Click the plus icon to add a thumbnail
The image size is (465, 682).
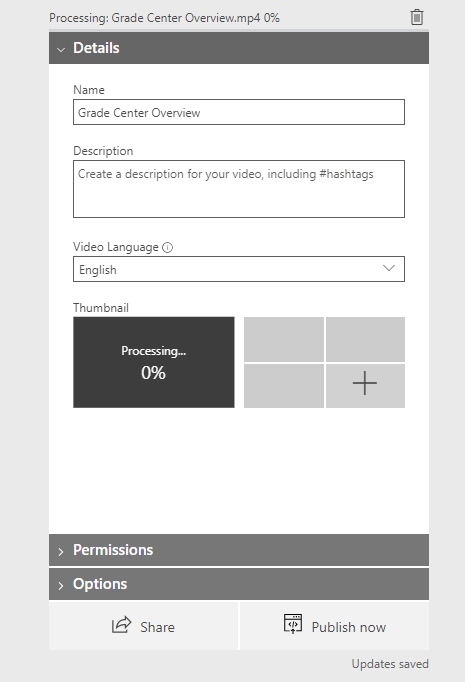(x=365, y=385)
